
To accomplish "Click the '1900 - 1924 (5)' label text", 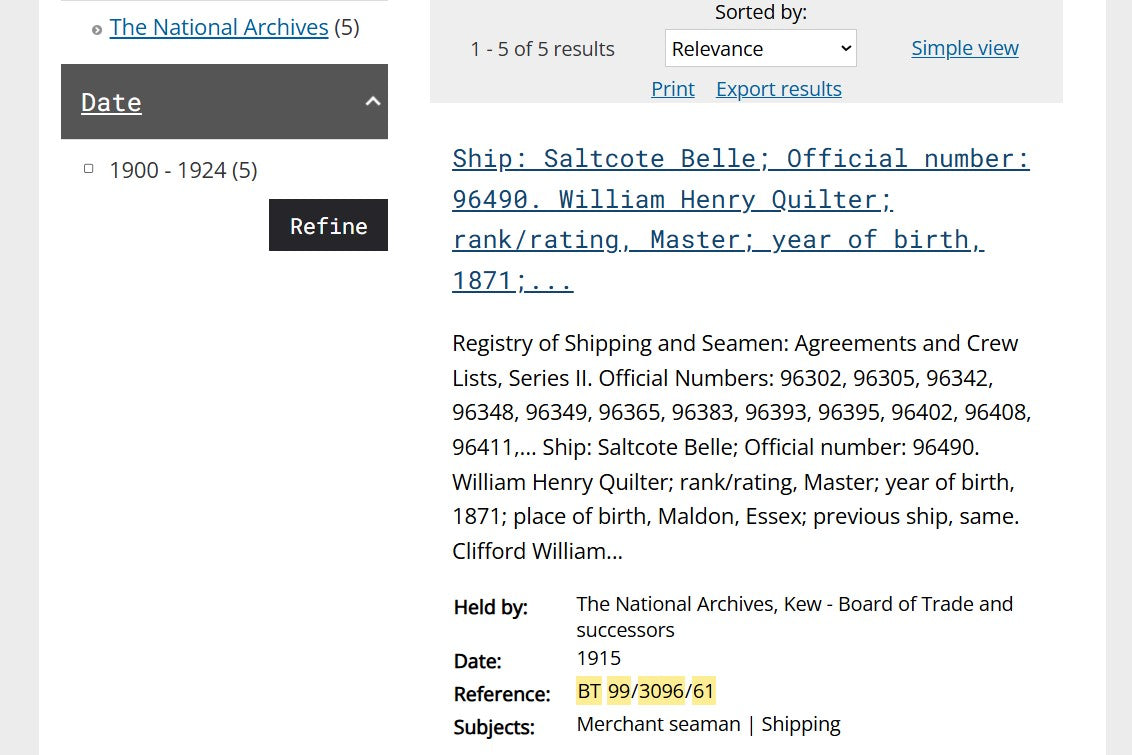I will click(183, 170).
